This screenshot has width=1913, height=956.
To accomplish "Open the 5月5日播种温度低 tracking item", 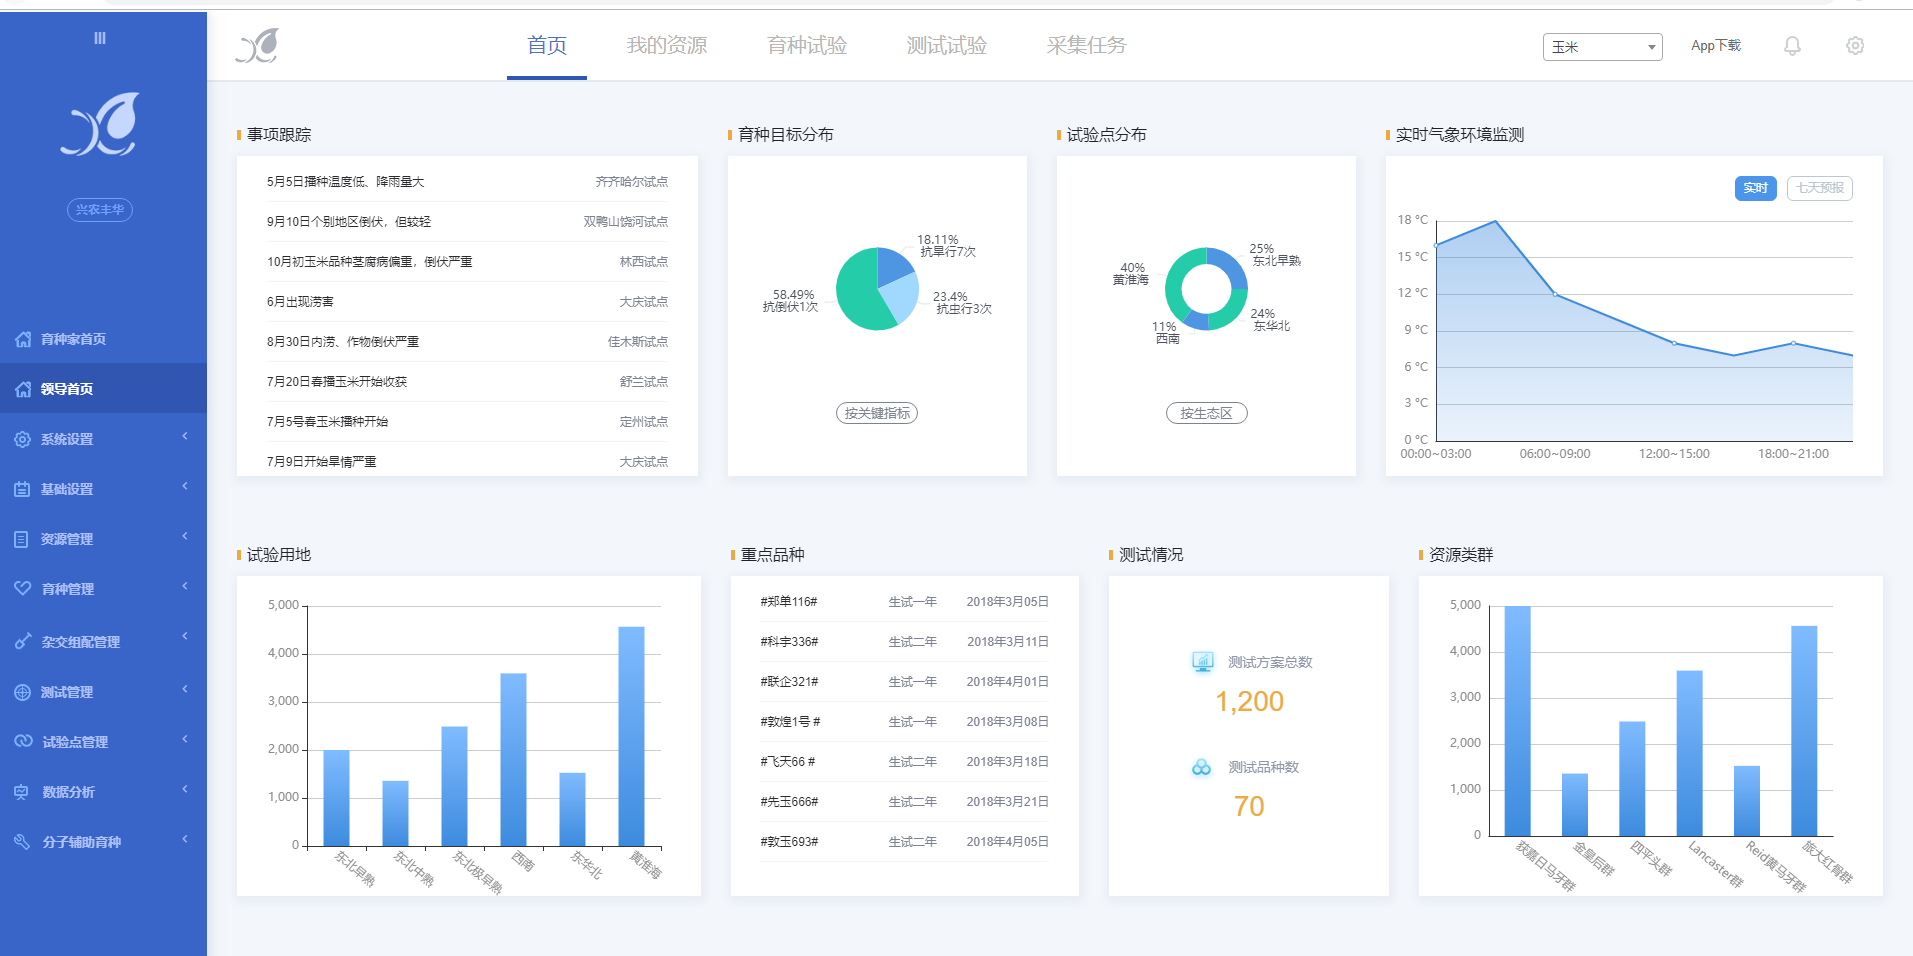I will pyautogui.click(x=345, y=182).
